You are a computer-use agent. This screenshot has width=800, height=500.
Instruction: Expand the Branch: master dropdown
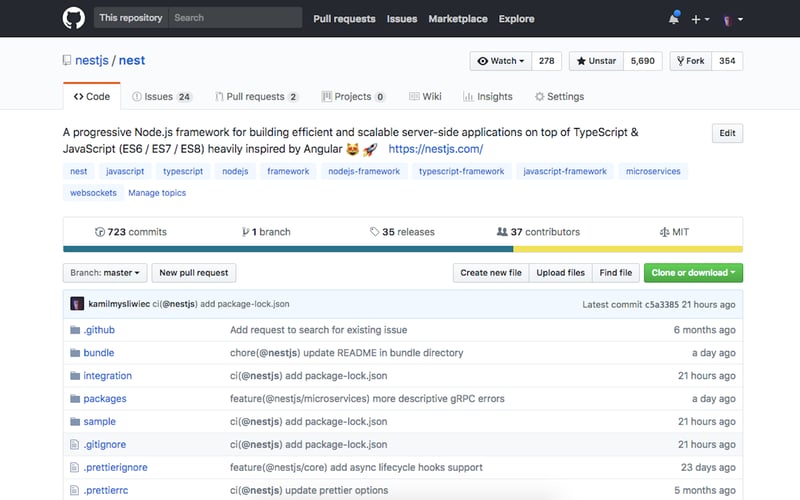(x=105, y=273)
